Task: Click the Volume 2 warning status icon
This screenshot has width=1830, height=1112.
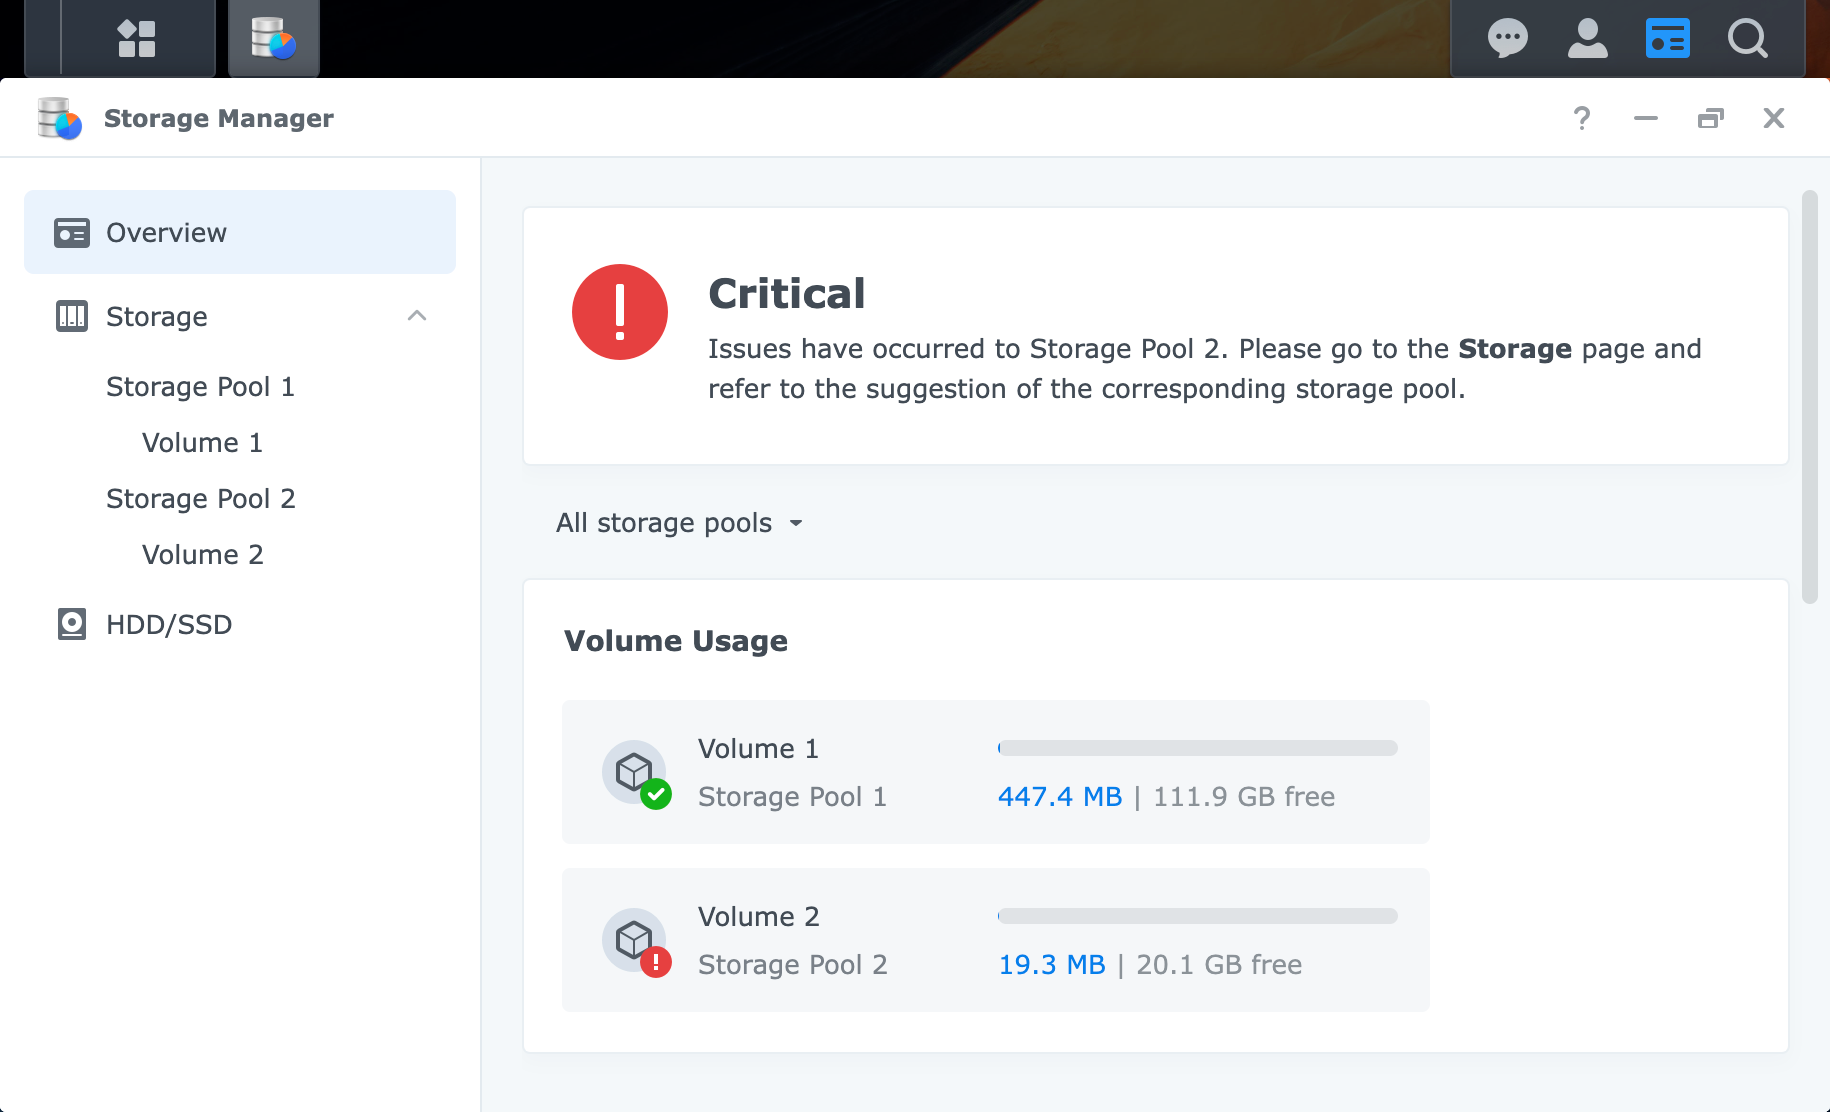Action: coord(655,962)
